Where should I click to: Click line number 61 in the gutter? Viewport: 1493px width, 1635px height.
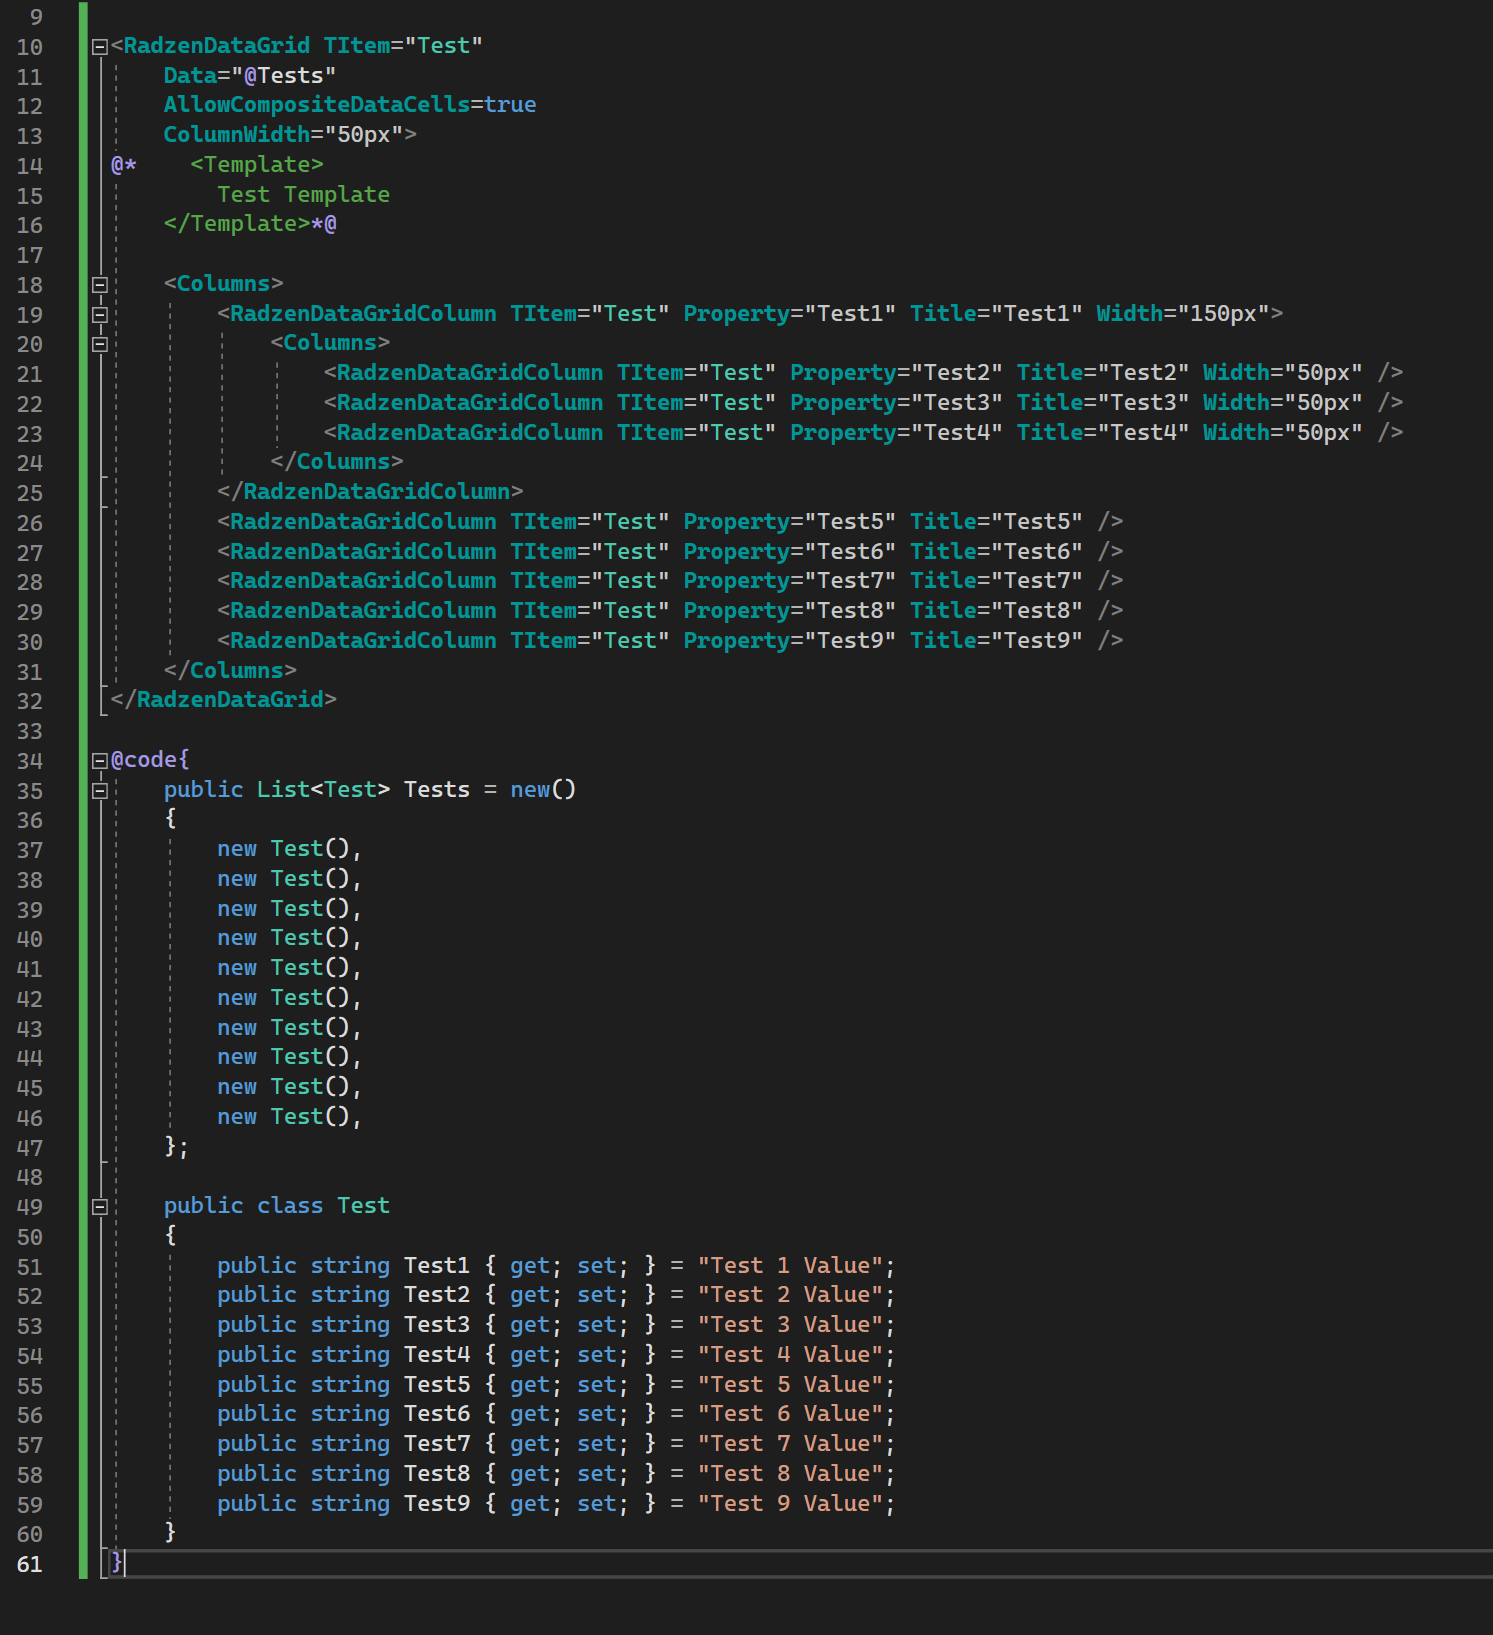[30, 1564]
